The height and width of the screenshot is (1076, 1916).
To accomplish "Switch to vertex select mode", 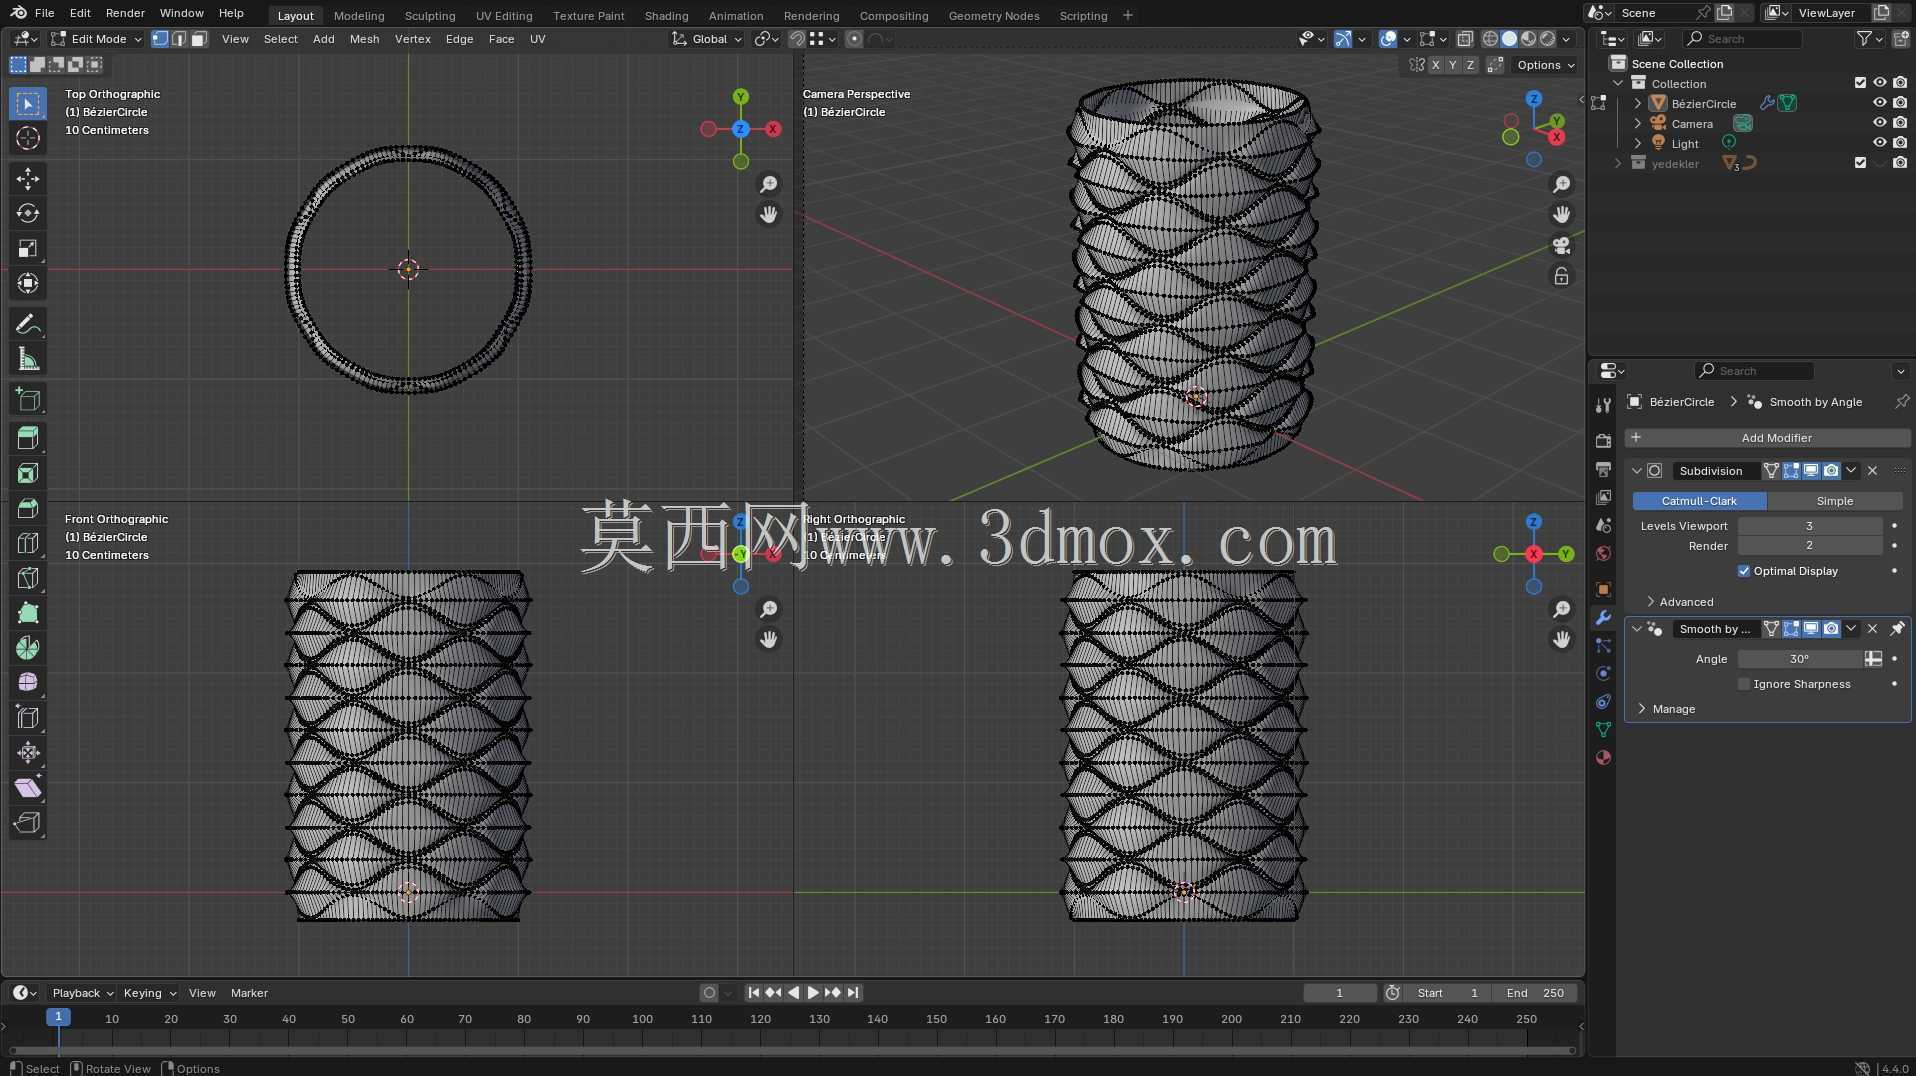I will [160, 39].
